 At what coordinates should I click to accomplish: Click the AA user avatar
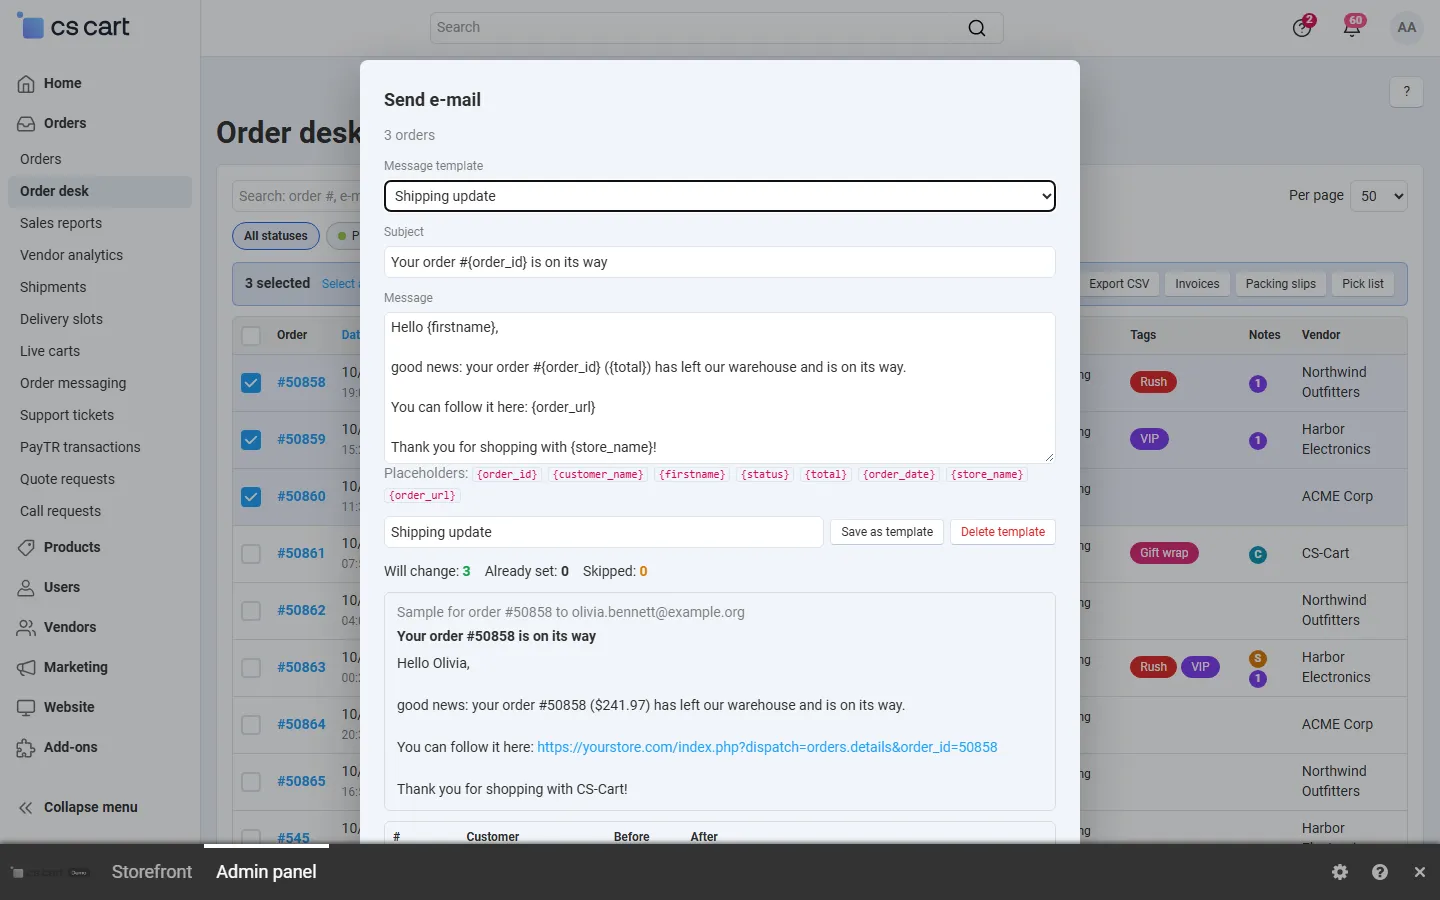pos(1407,28)
